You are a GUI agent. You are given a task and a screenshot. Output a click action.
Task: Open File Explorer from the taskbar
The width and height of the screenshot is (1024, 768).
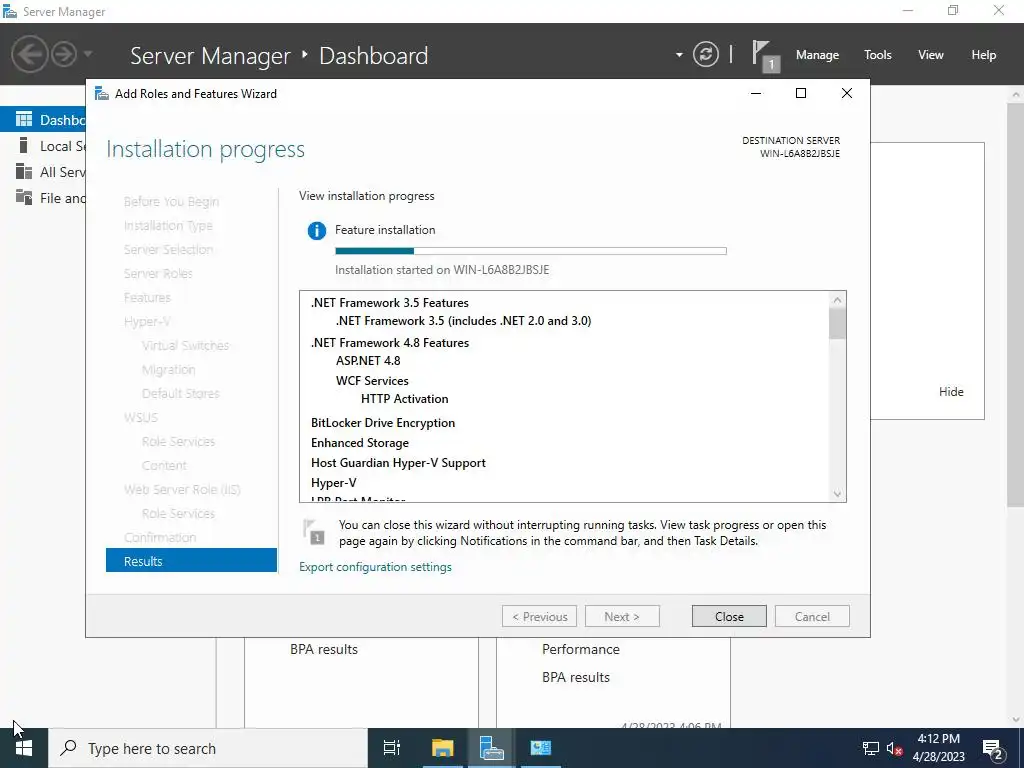442,748
